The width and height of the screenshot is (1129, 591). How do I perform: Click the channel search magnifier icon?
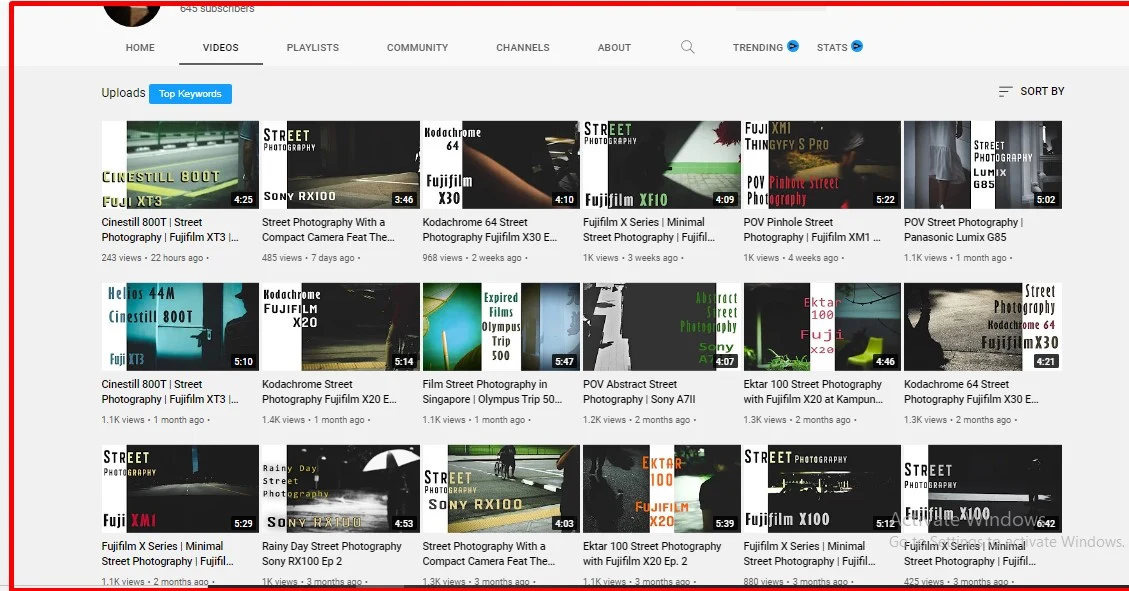[x=687, y=47]
